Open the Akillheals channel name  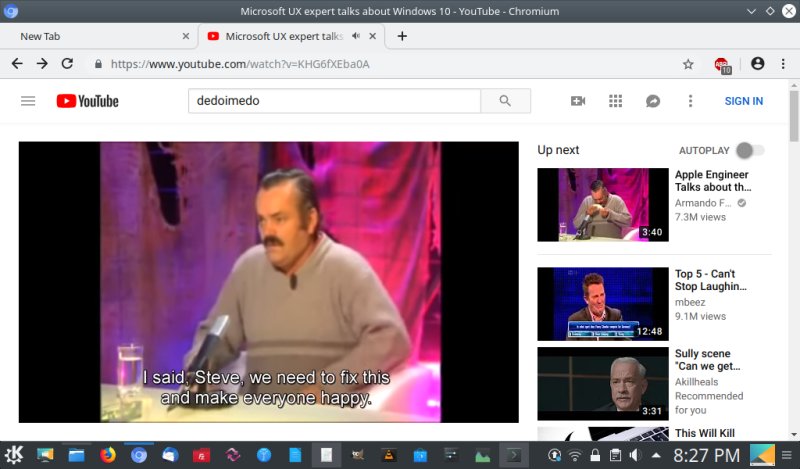[x=696, y=382]
